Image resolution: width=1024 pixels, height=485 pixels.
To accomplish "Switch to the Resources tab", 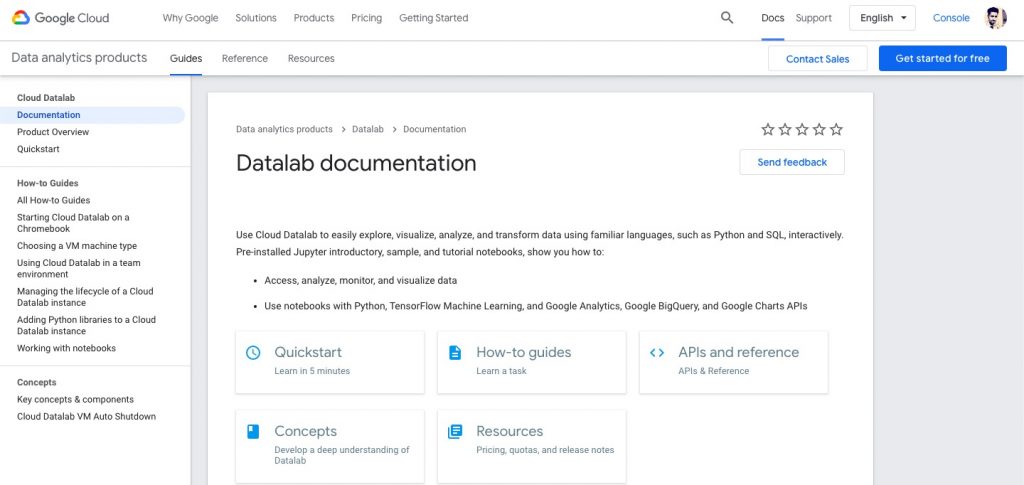I will 311,58.
